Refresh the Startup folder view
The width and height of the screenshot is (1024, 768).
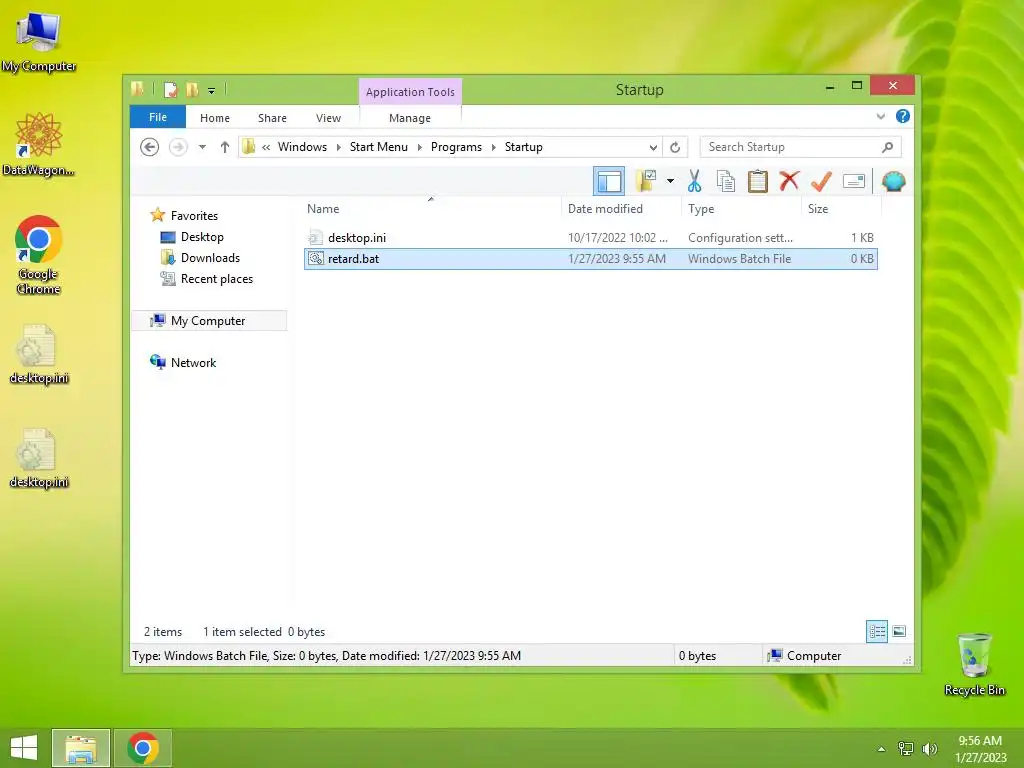tap(675, 147)
